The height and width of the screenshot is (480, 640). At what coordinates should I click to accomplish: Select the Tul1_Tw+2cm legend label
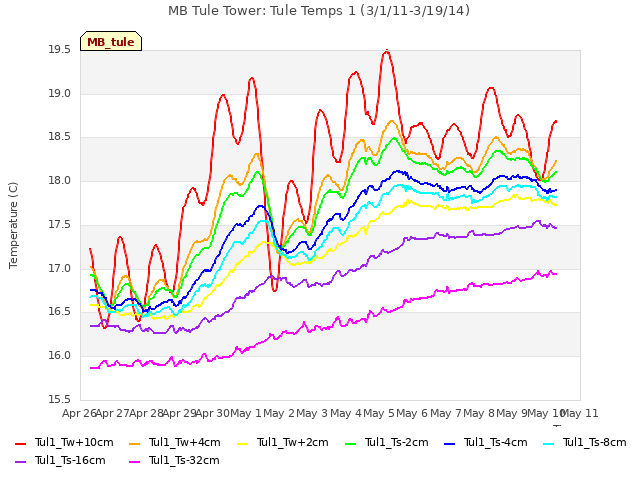click(293, 442)
